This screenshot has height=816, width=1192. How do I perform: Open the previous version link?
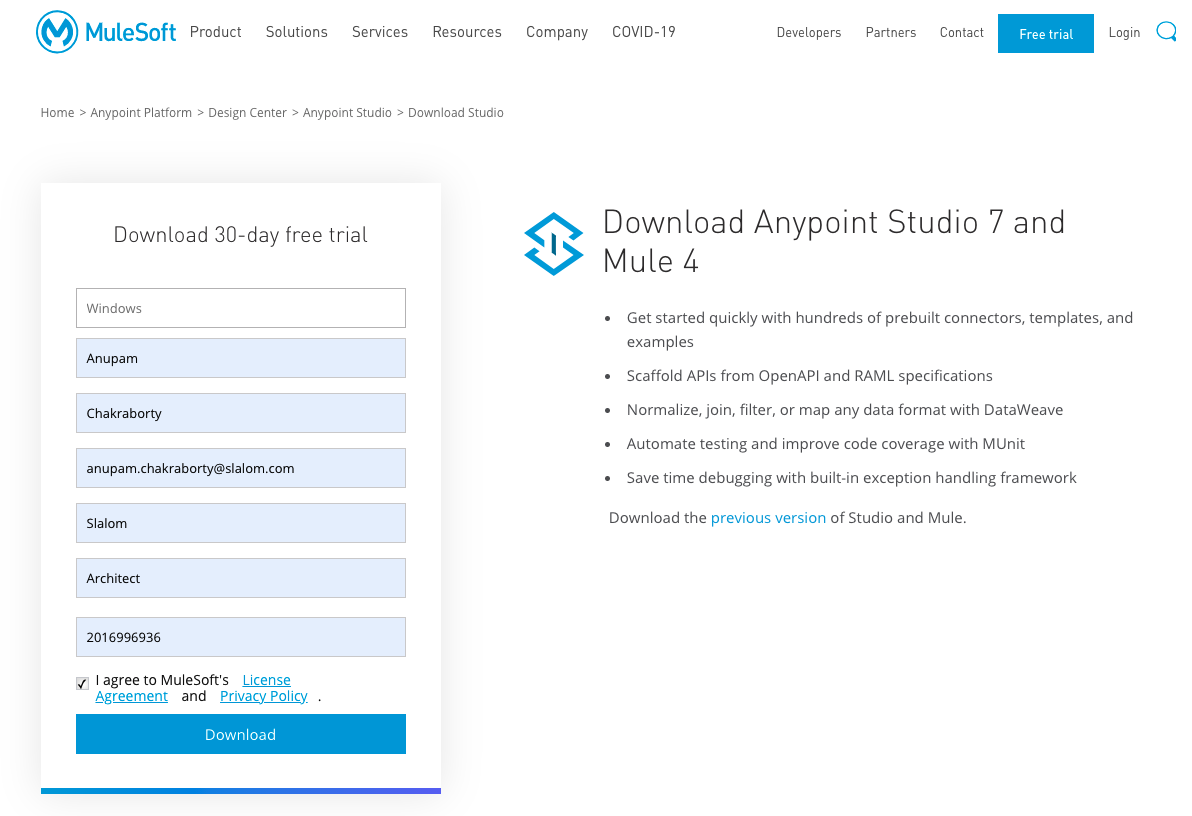[768, 517]
